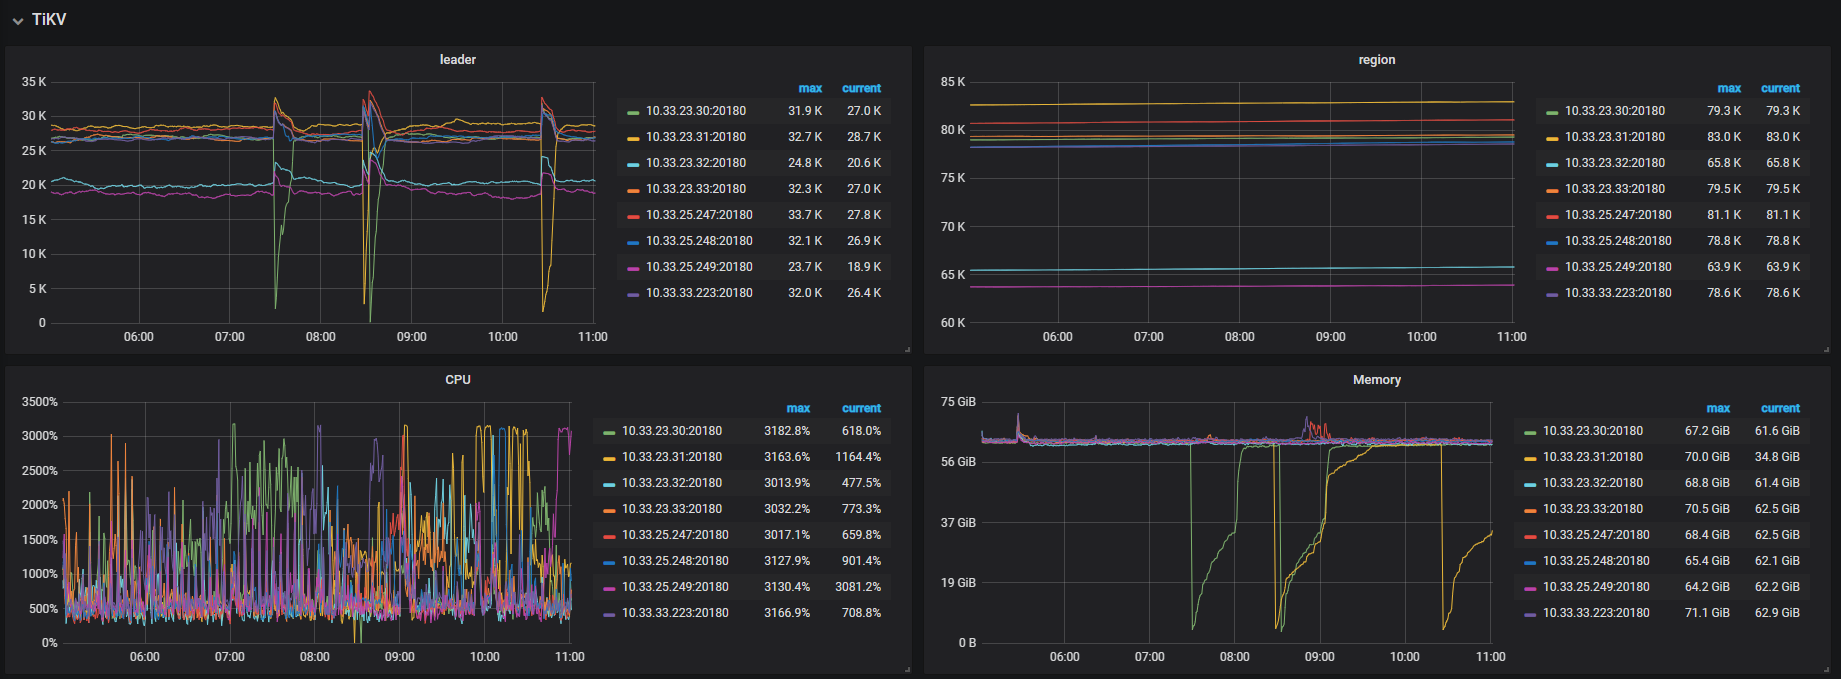Screen dimensions: 1841x679
Task: Click cyan series color icon for 10.33.23.32:20180 in Memory legend
Action: tap(1530, 484)
